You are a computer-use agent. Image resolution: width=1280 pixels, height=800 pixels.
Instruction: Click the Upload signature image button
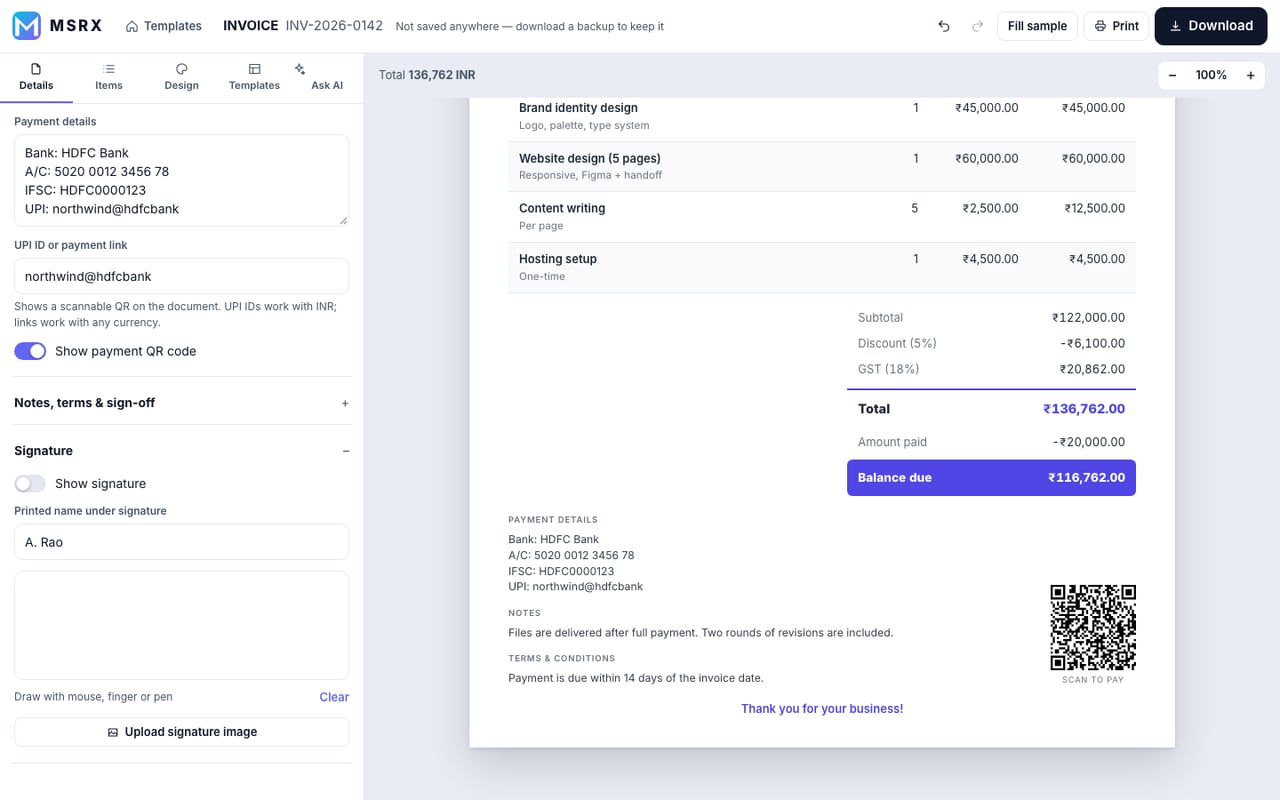click(x=182, y=732)
